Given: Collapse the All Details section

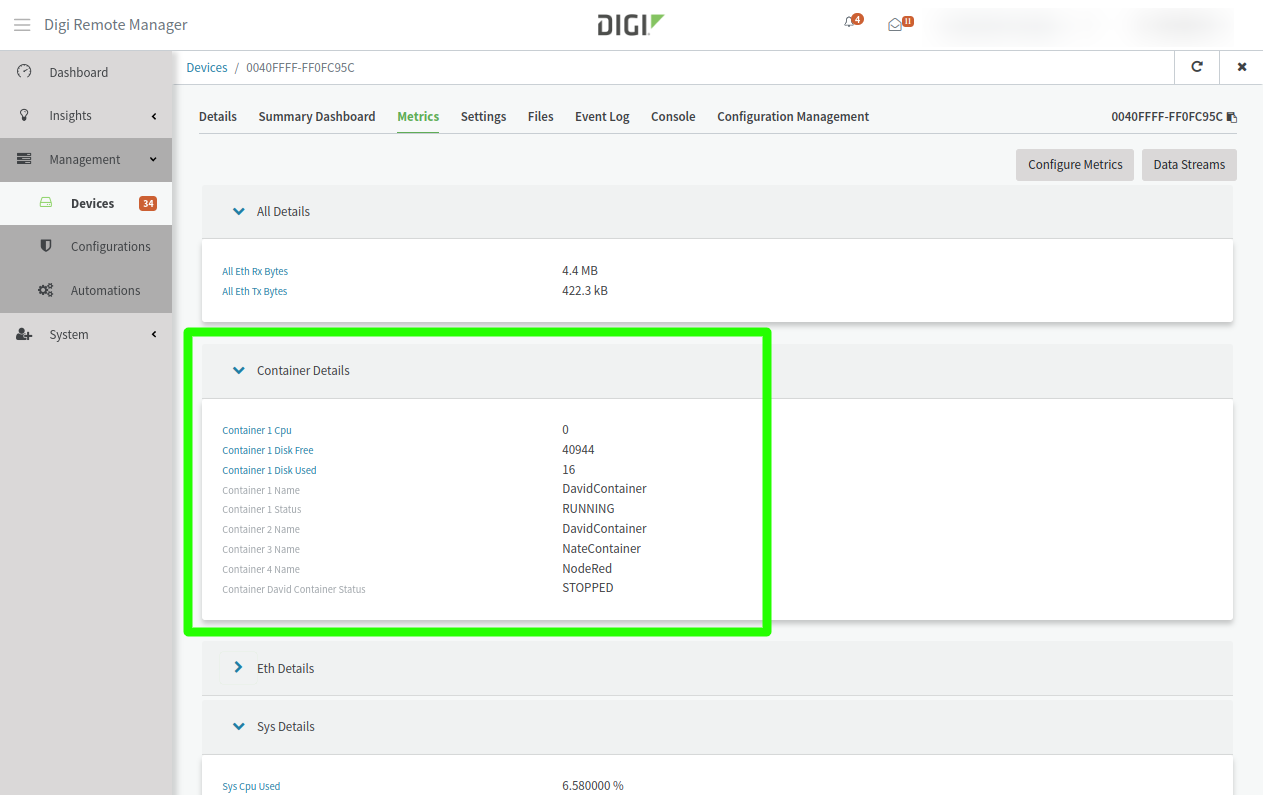Looking at the screenshot, I should click(x=238, y=211).
